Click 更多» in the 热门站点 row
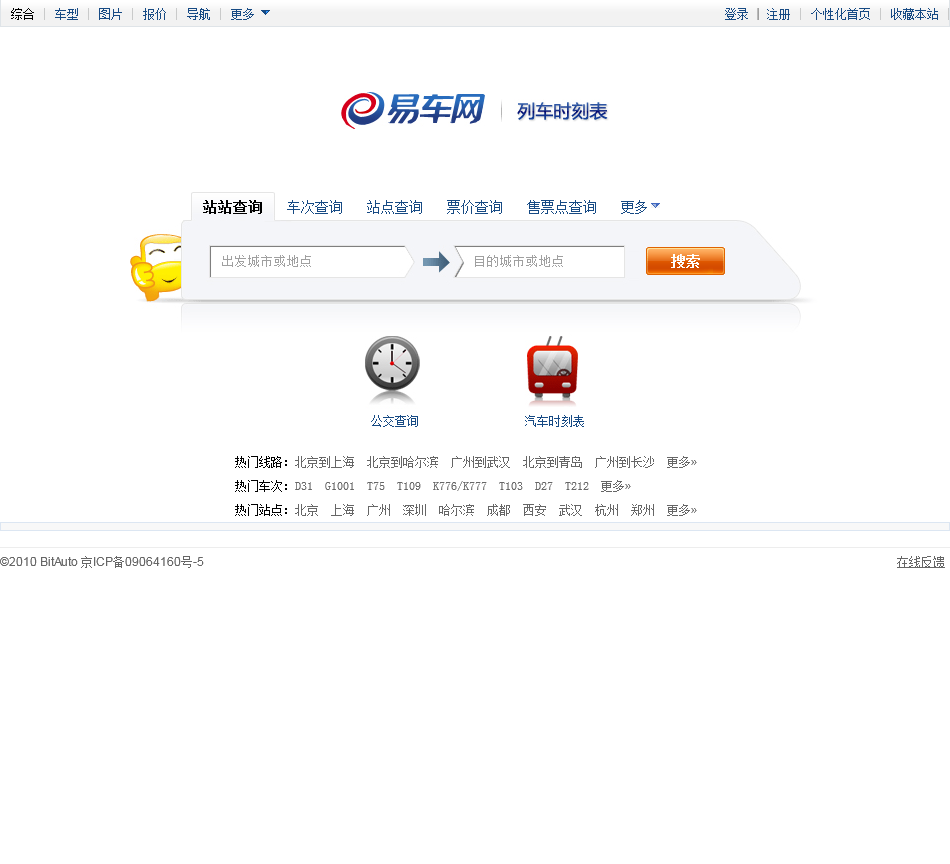This screenshot has width=950, height=864. [x=682, y=510]
